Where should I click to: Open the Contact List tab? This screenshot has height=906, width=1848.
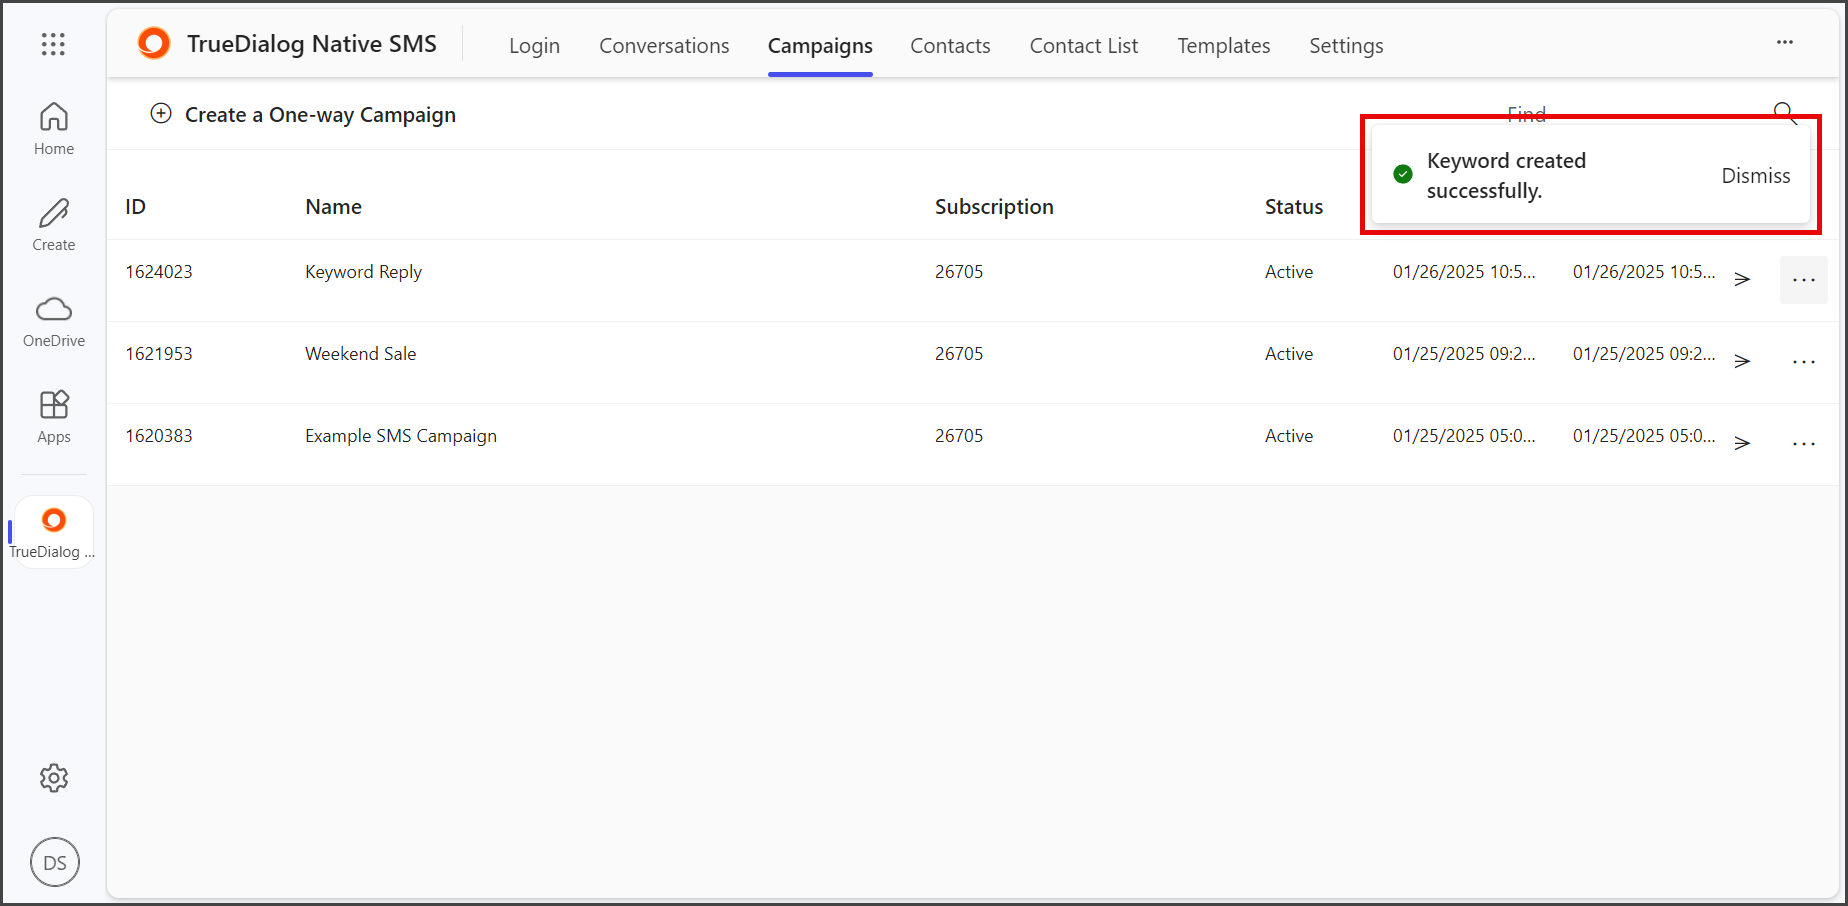[x=1084, y=46]
